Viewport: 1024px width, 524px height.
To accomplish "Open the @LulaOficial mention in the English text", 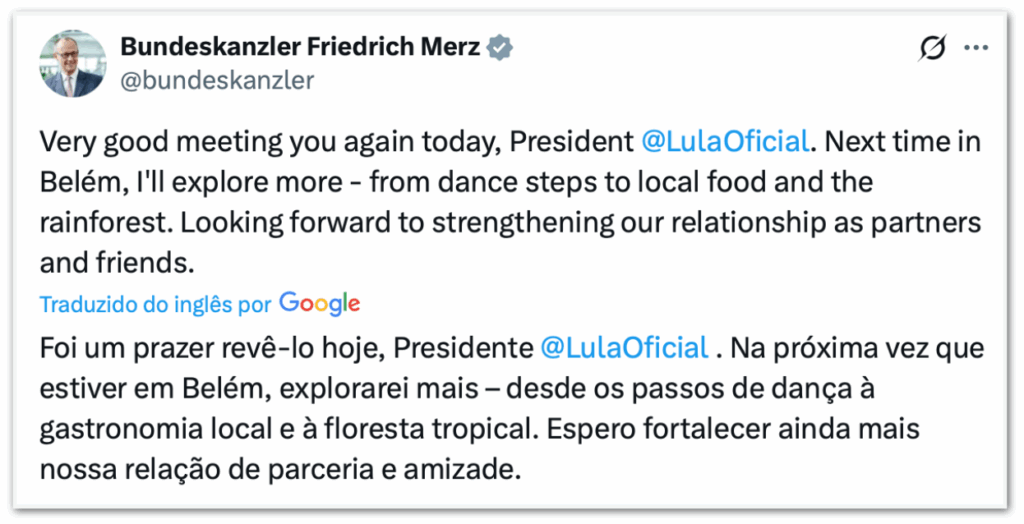I will [724, 142].
